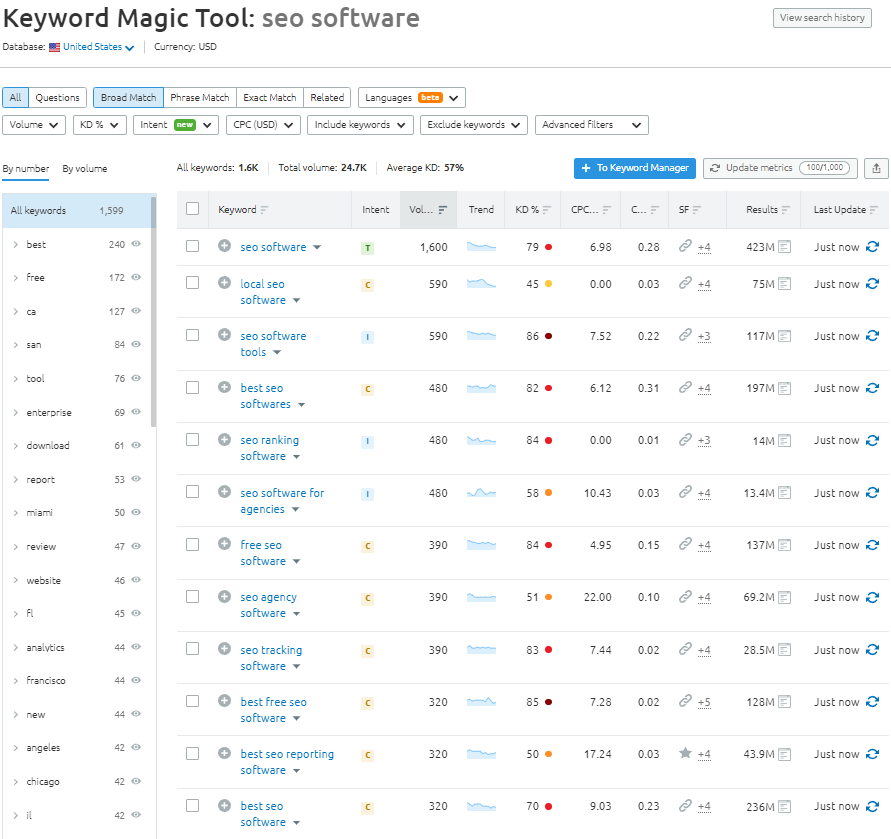Click orange KD dot for 58
Screen dimensions: 891x839
click(548, 493)
